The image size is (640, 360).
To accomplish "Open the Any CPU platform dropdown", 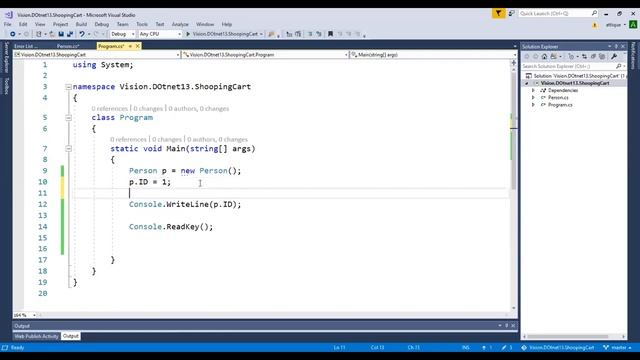I will pos(179,34).
